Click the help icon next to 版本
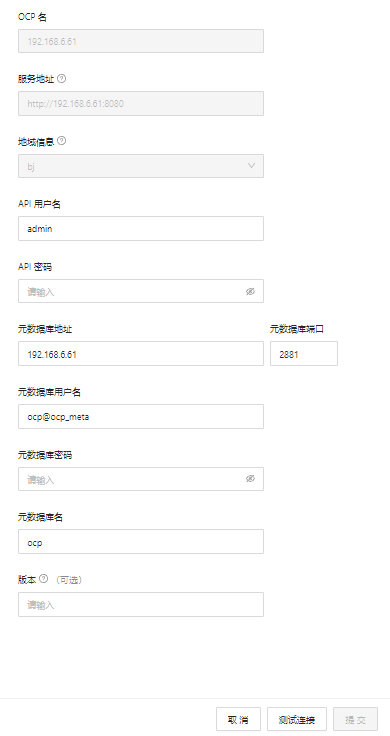390x736 pixels. [x=44, y=579]
